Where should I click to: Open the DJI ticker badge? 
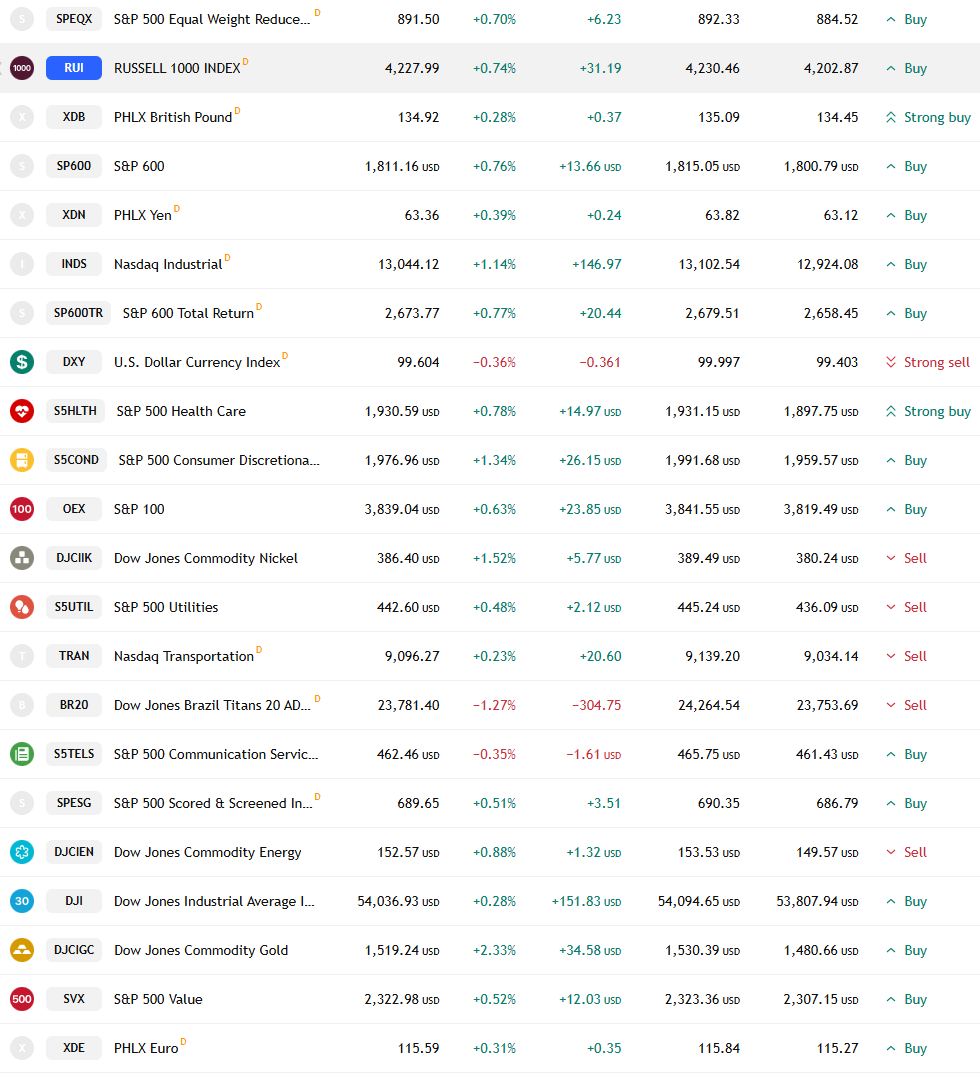click(74, 901)
